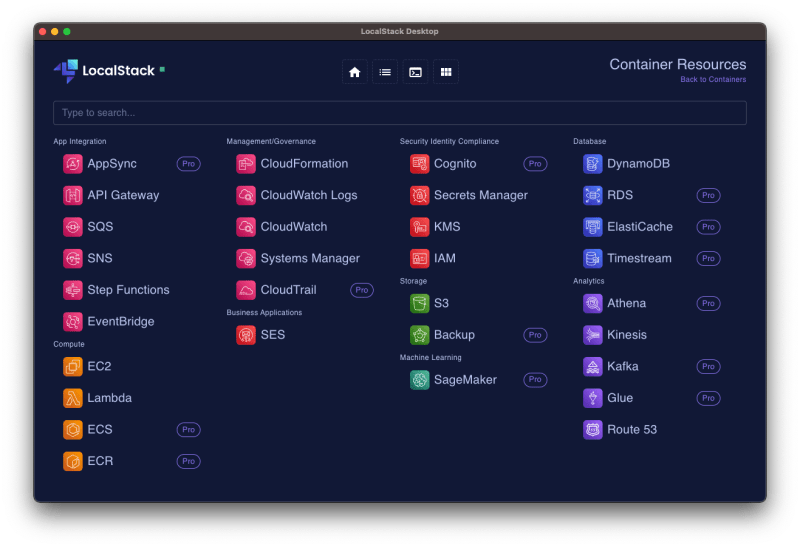Viewport: 800px width, 547px height.
Task: Click the Pro badge next to Kafka
Action: (x=708, y=366)
